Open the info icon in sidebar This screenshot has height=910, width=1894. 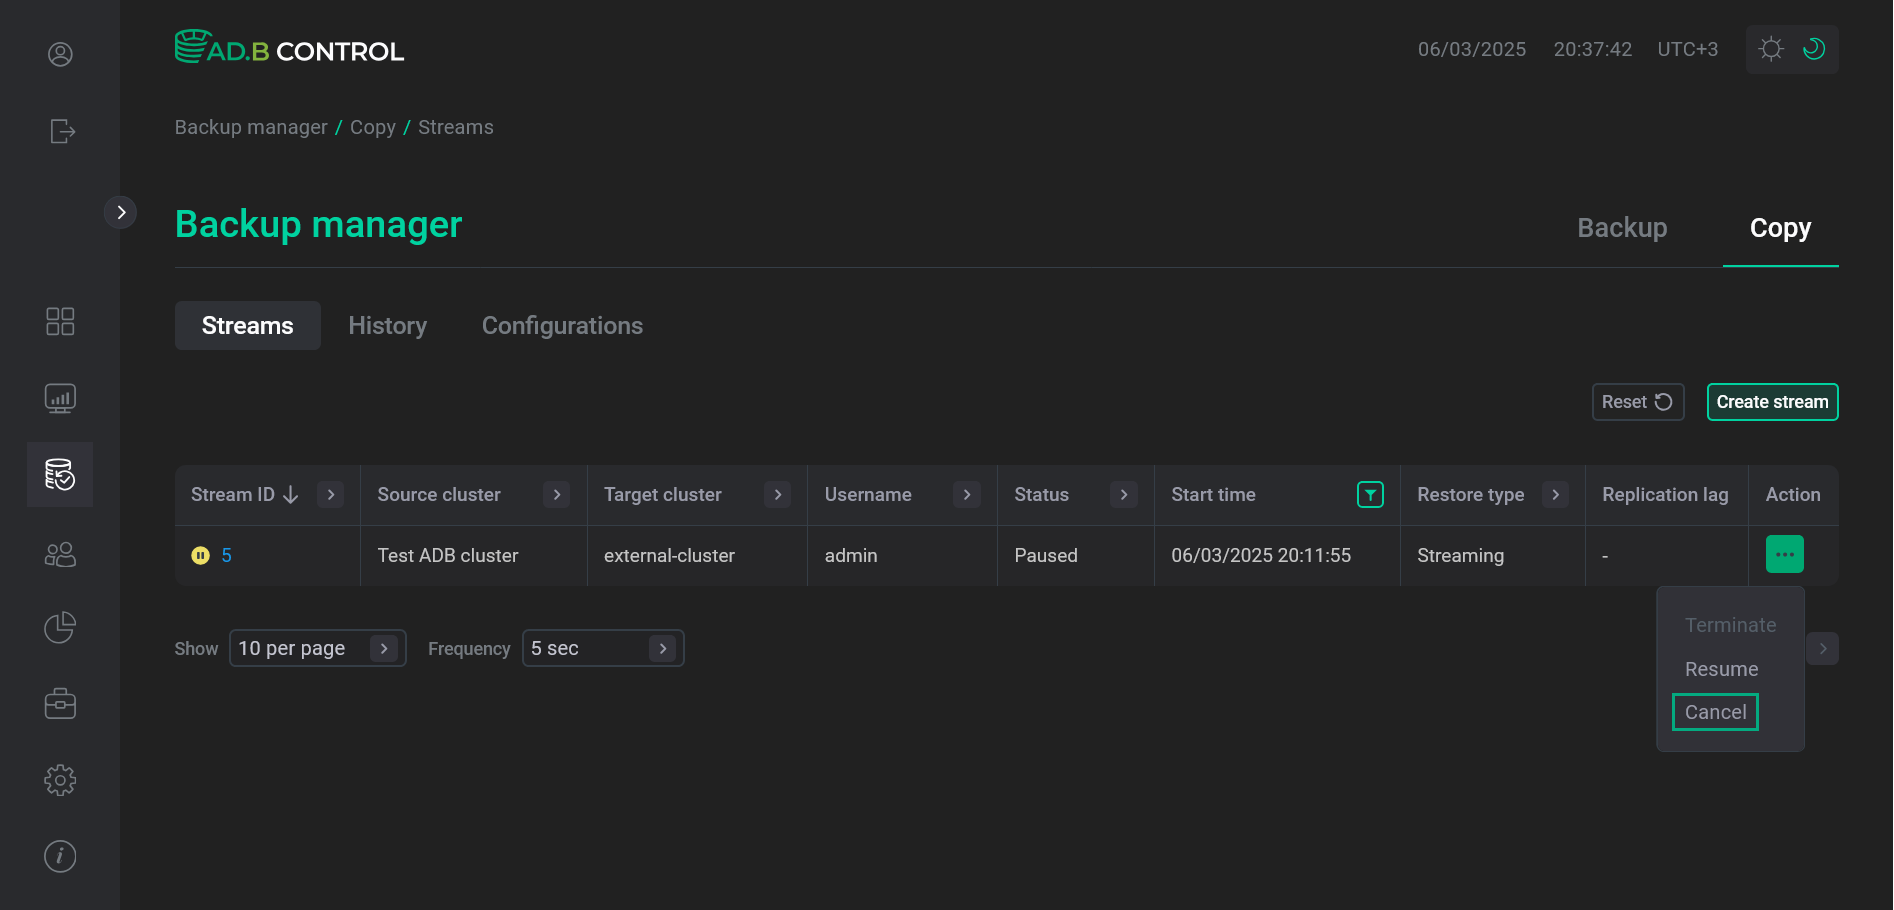[60, 856]
